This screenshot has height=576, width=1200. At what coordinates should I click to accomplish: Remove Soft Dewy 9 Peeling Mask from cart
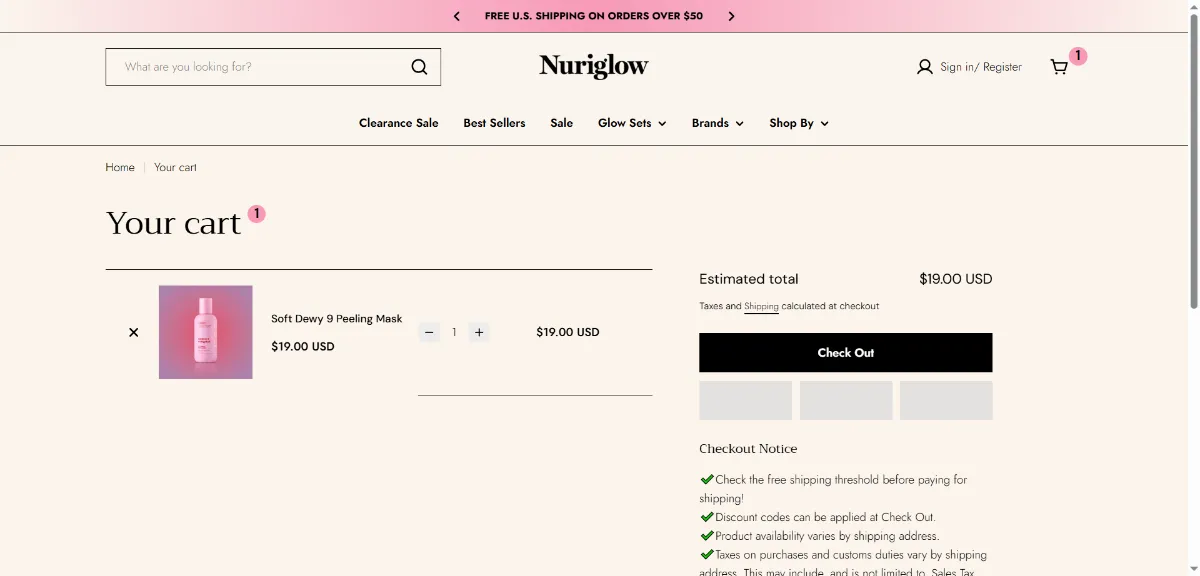pyautogui.click(x=134, y=332)
